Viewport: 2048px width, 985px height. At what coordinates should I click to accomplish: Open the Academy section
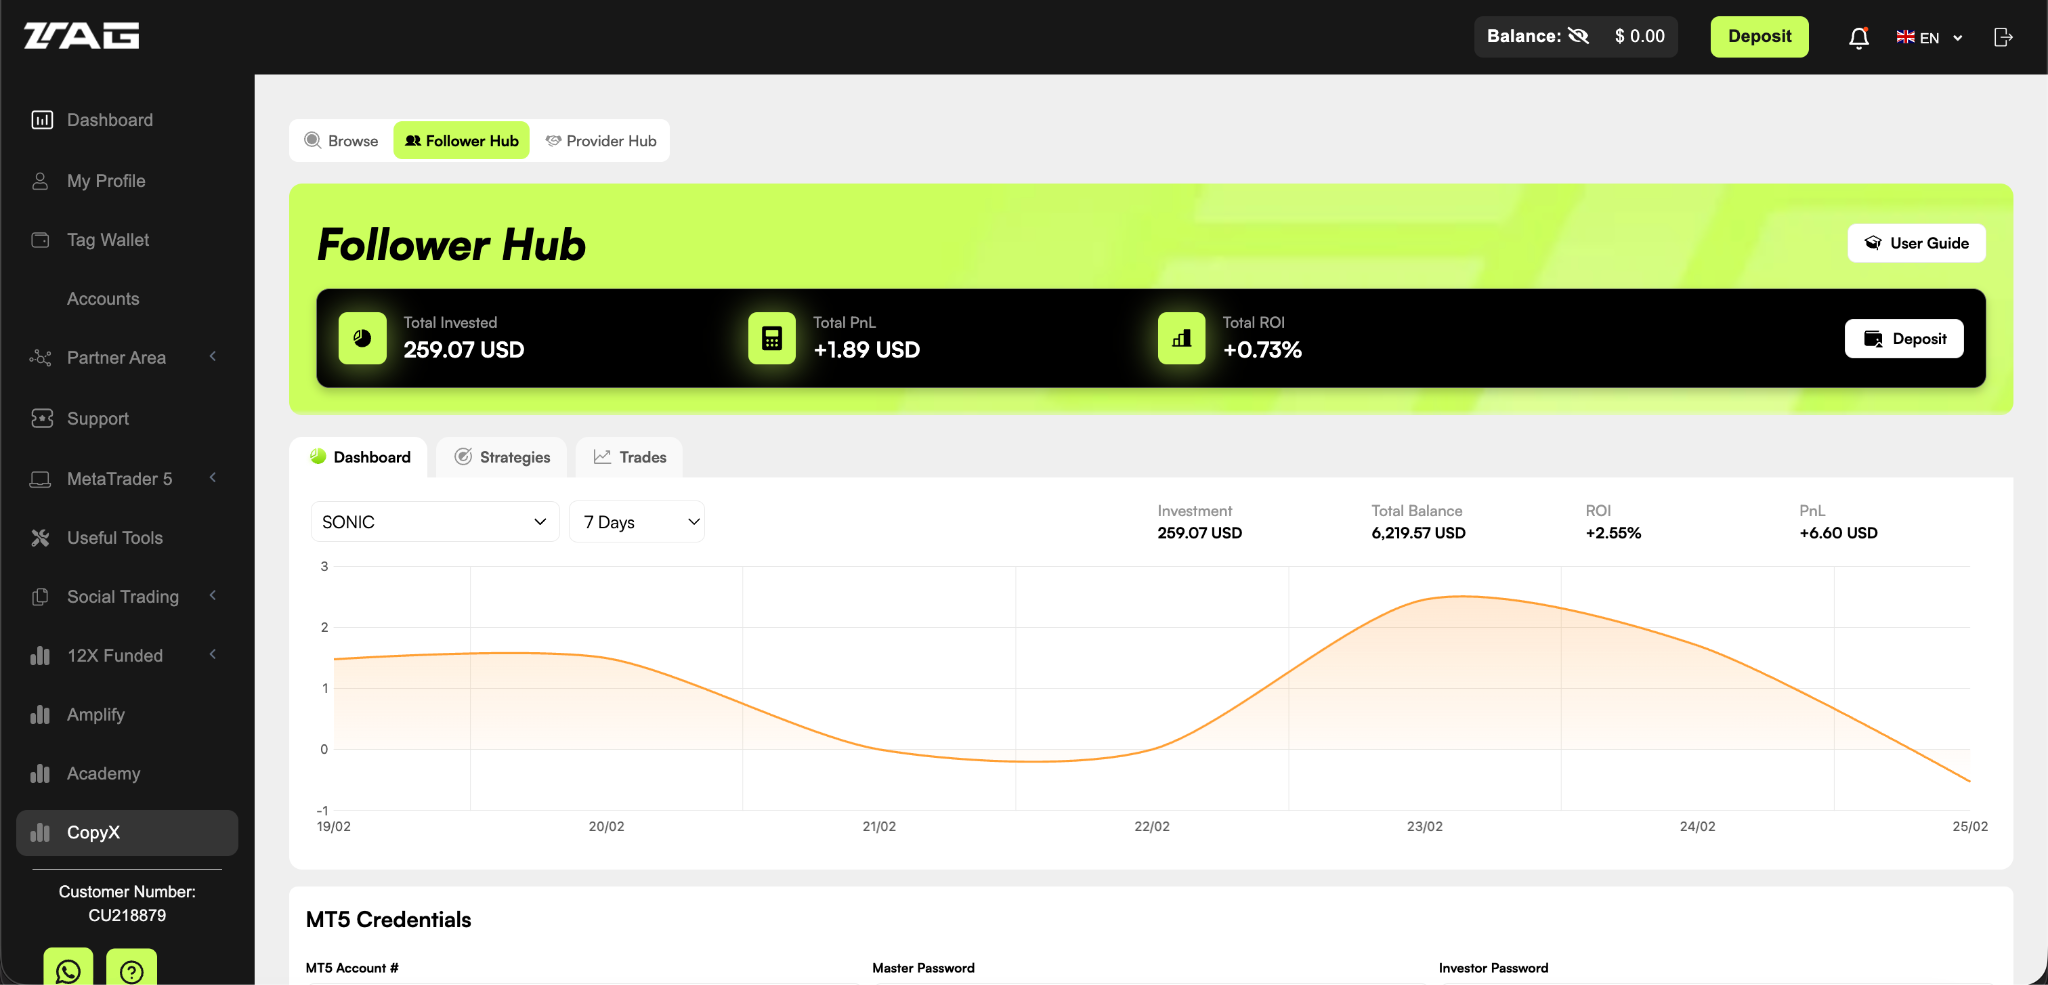[103, 773]
